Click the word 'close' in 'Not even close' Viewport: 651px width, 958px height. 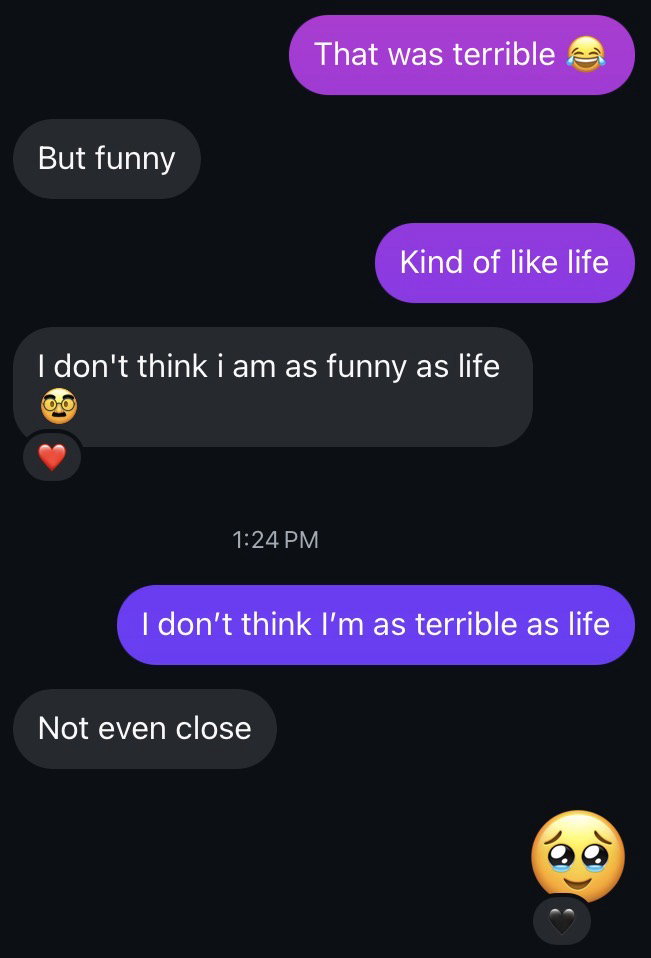pos(213,728)
